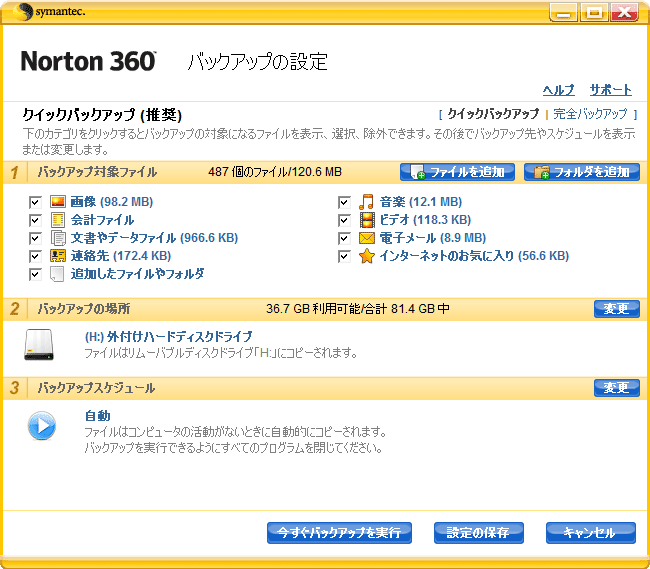
Task: Open 文書やデータファイル (966.6 KB) link
Action: coord(154,238)
